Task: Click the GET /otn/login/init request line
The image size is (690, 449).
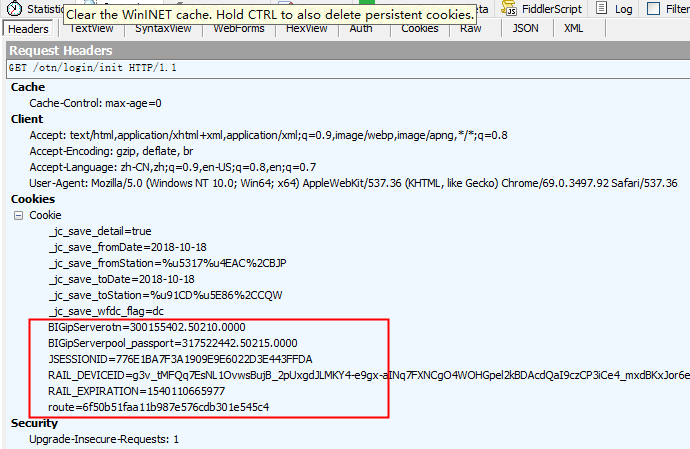Action: [92, 68]
